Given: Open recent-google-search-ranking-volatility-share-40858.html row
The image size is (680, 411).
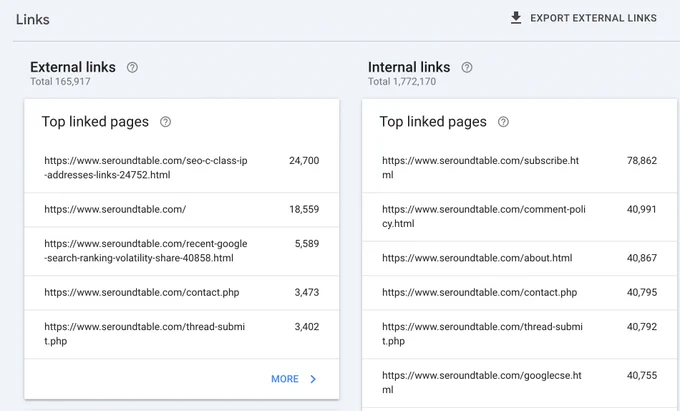Looking at the screenshot, I should [182, 251].
